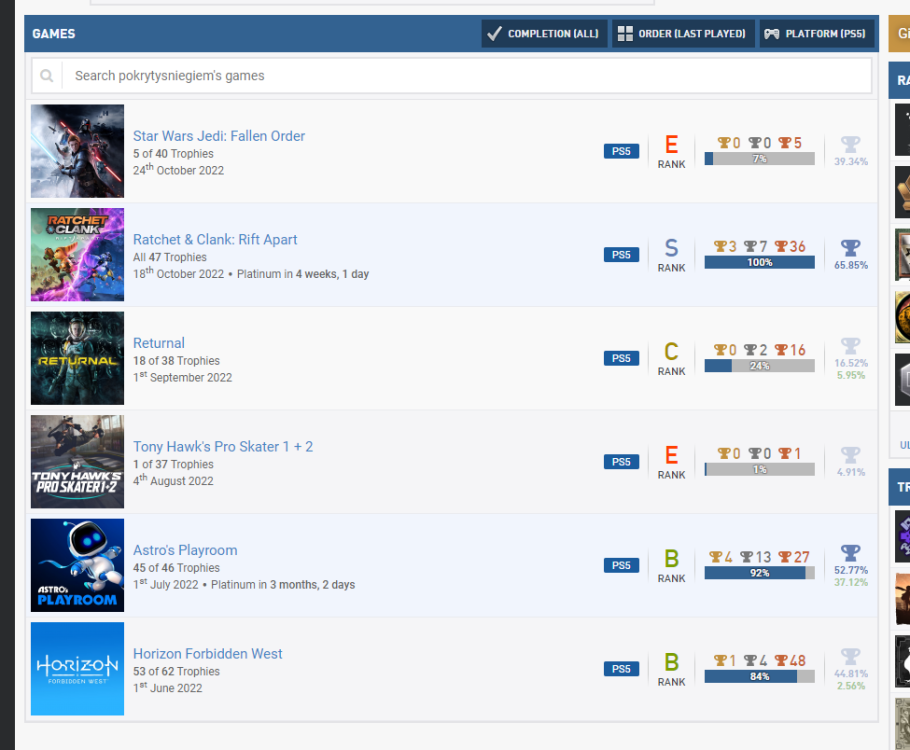Click the bronze trophy icon in Horizon row

coord(785,661)
